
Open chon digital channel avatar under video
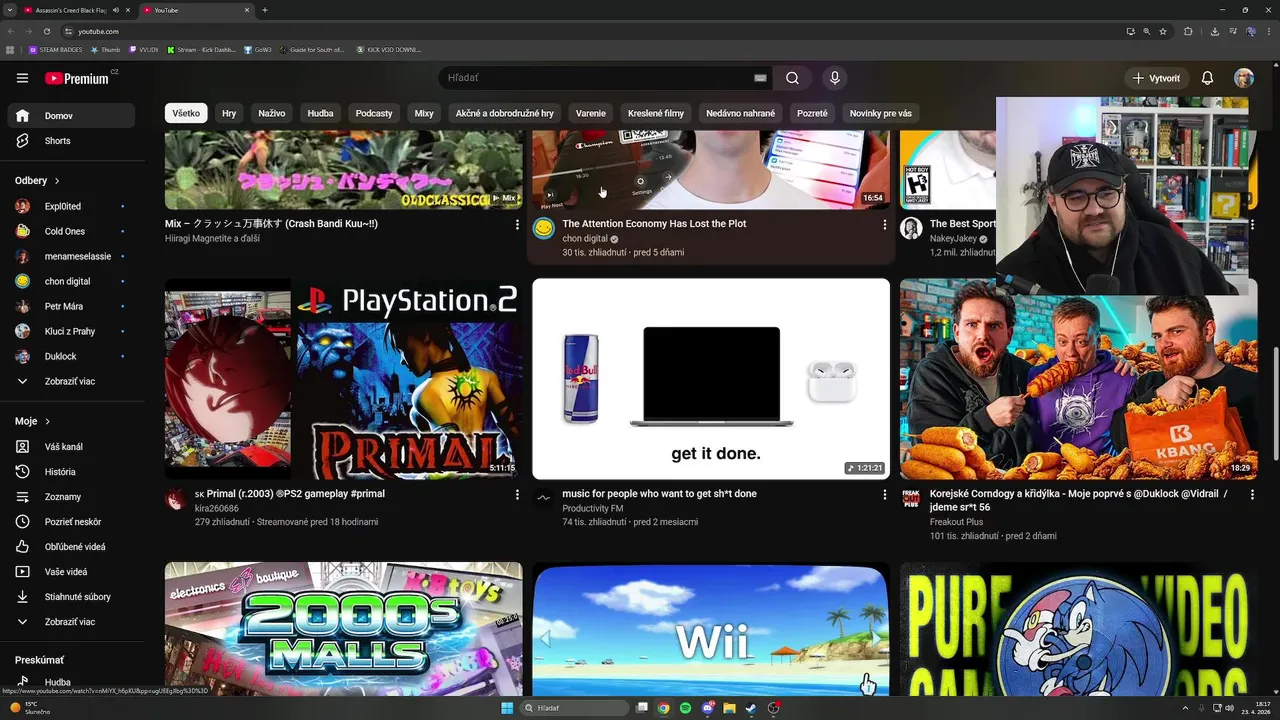coord(543,229)
